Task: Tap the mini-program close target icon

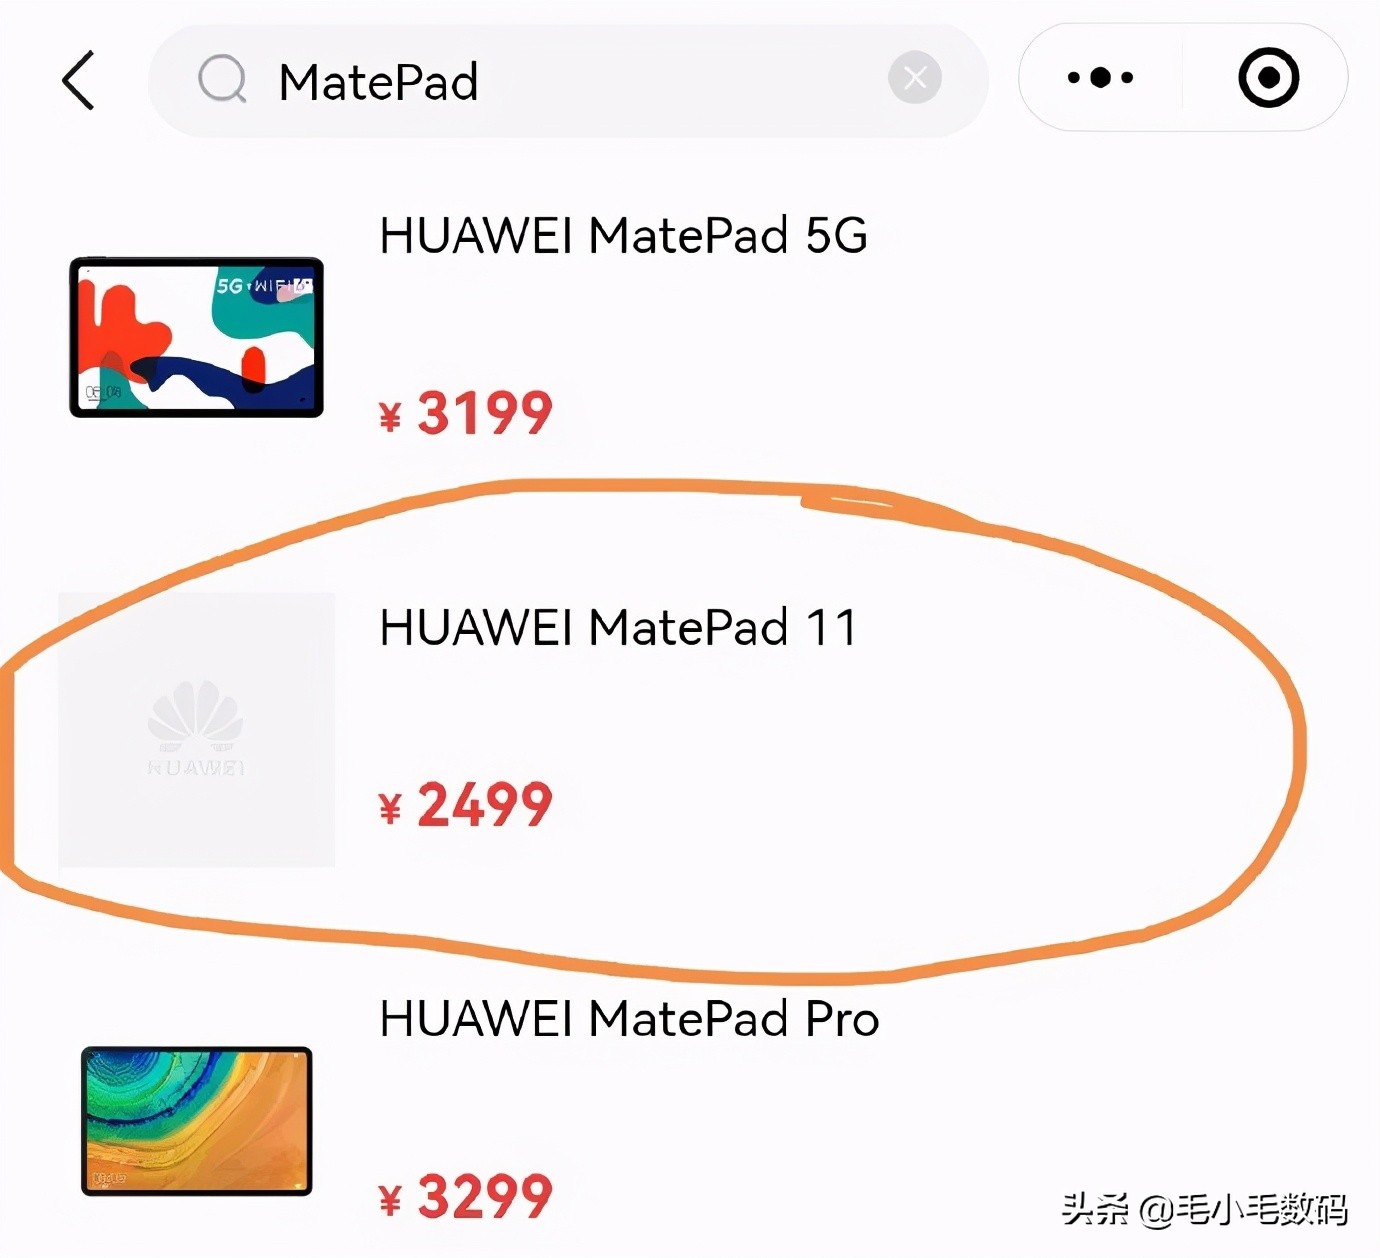Action: pos(1268,77)
